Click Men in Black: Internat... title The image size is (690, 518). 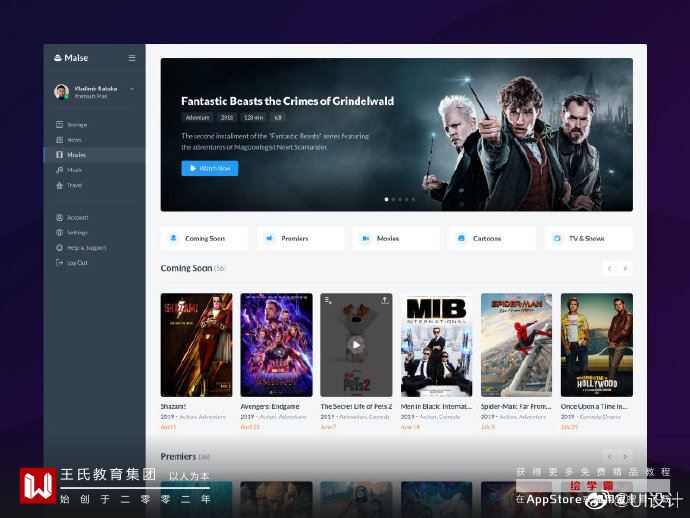(436, 407)
